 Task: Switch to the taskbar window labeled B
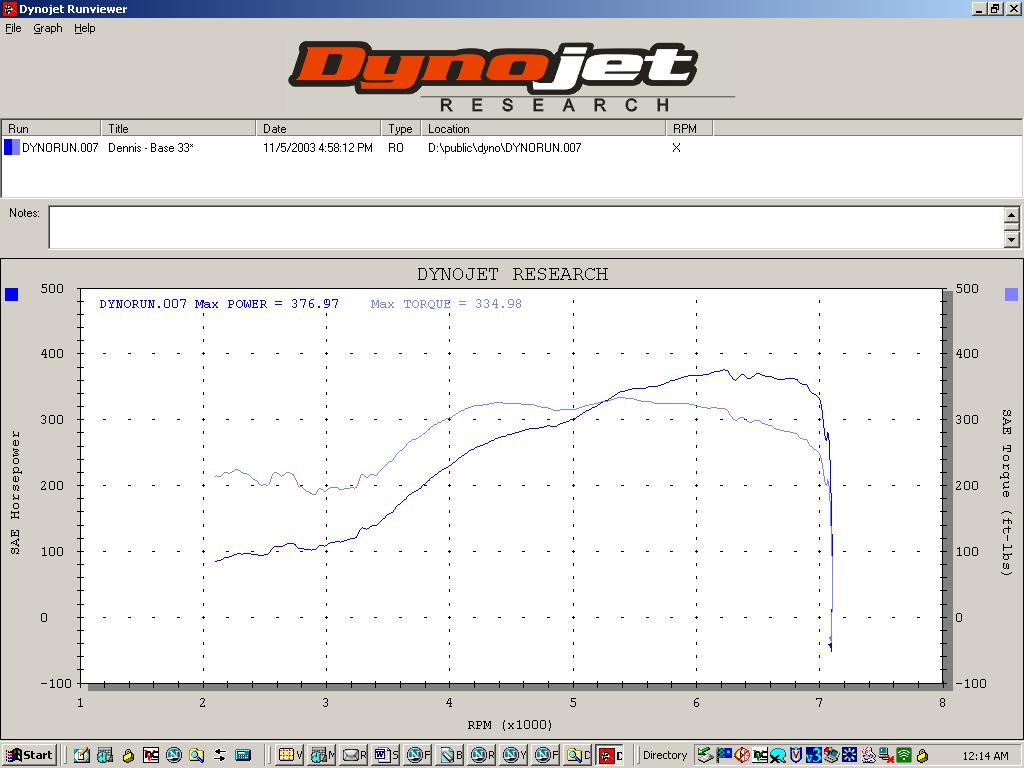coord(450,756)
